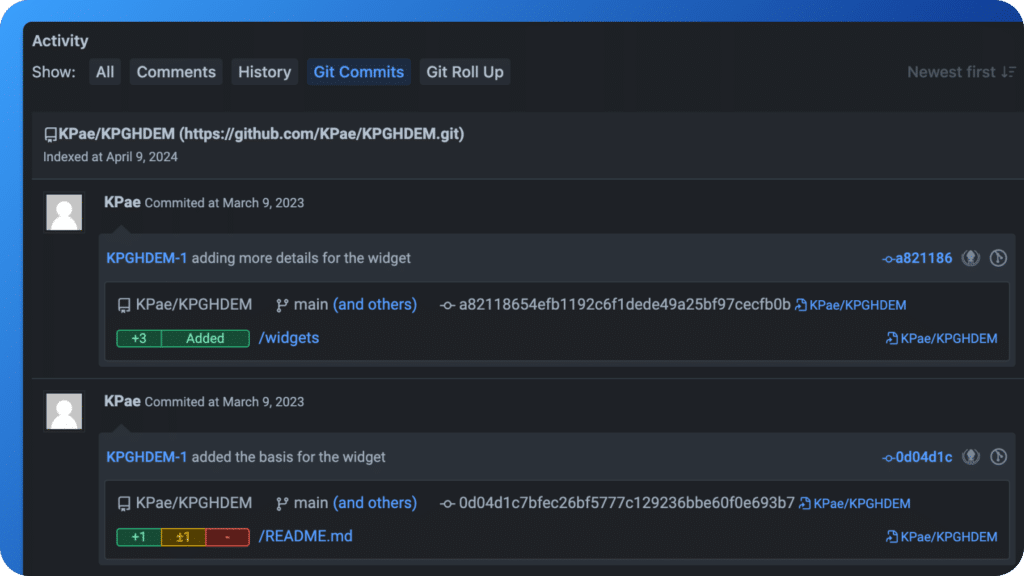
Task: Open the History tab
Action: pyautogui.click(x=264, y=72)
